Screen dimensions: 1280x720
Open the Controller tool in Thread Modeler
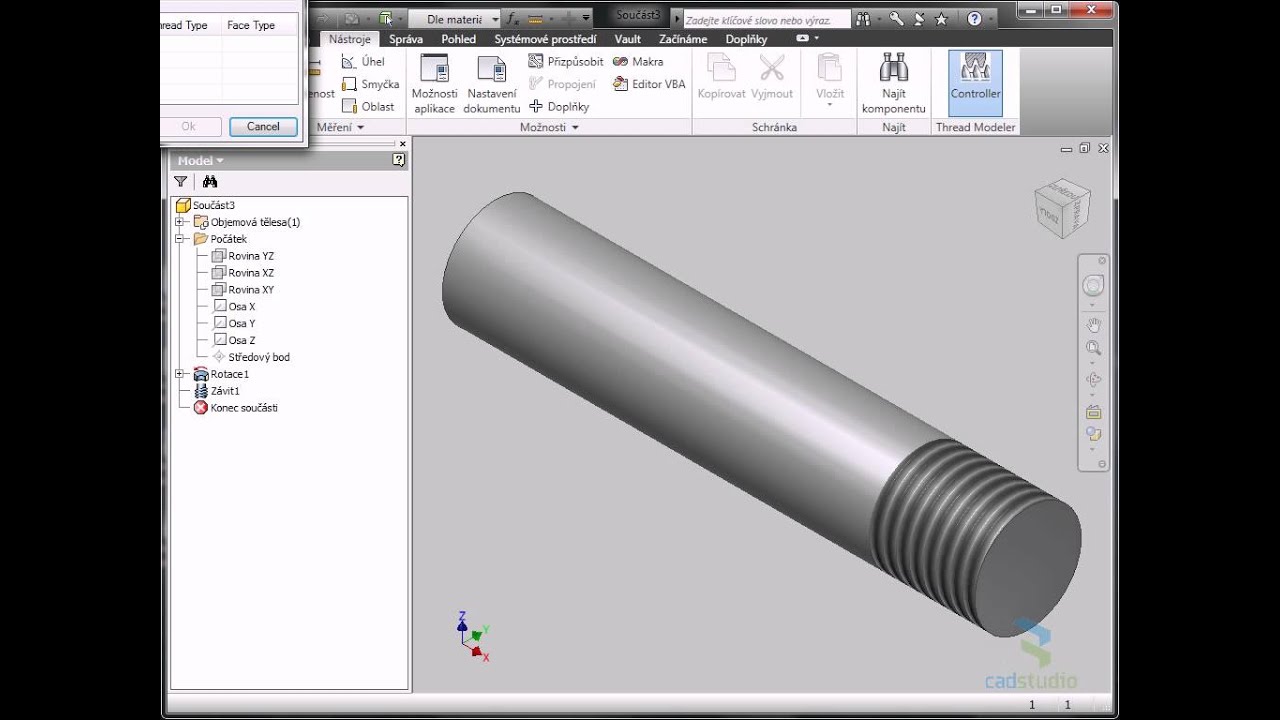[975, 82]
